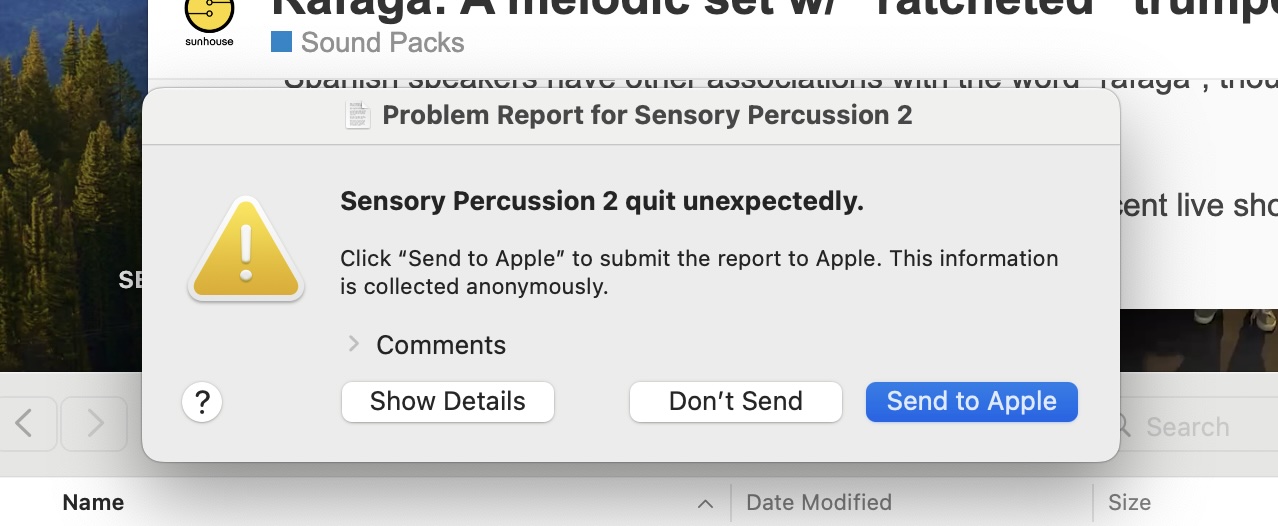Viewport: 1278px width, 526px height.
Task: Sort by the Size column header
Action: point(1129,503)
